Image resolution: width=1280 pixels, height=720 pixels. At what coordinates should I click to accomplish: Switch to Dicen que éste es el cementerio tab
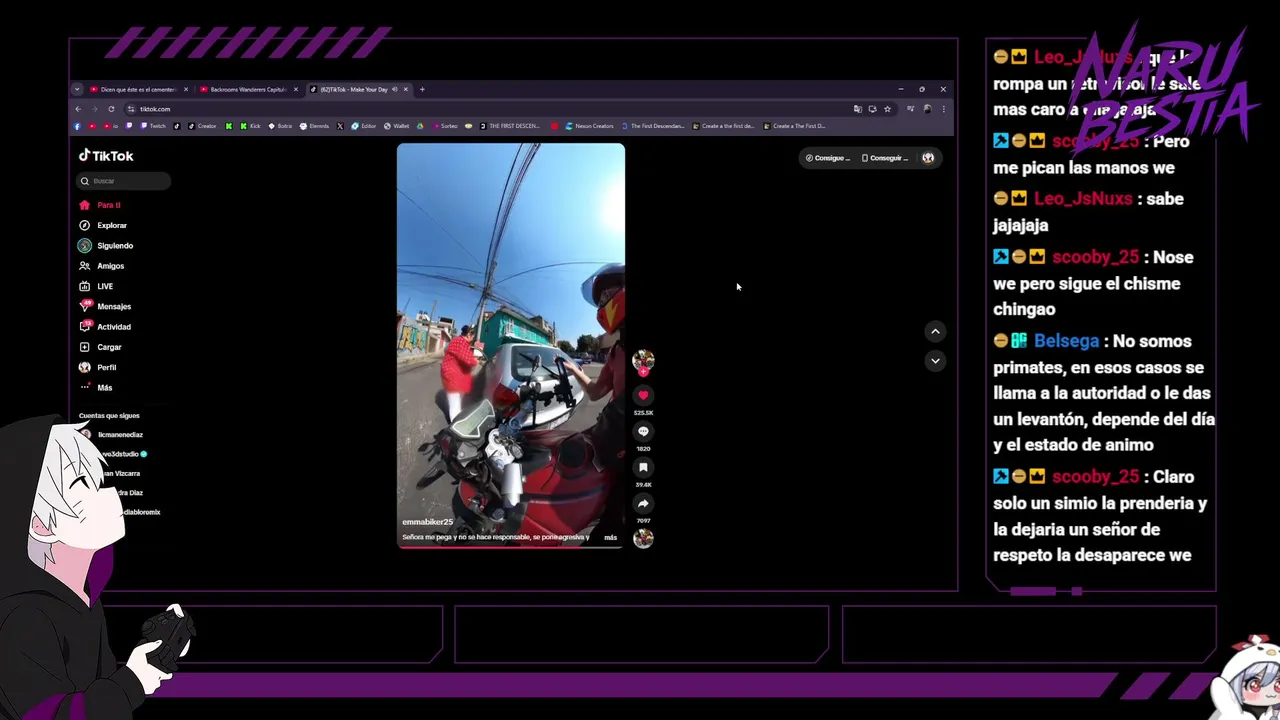click(x=138, y=90)
